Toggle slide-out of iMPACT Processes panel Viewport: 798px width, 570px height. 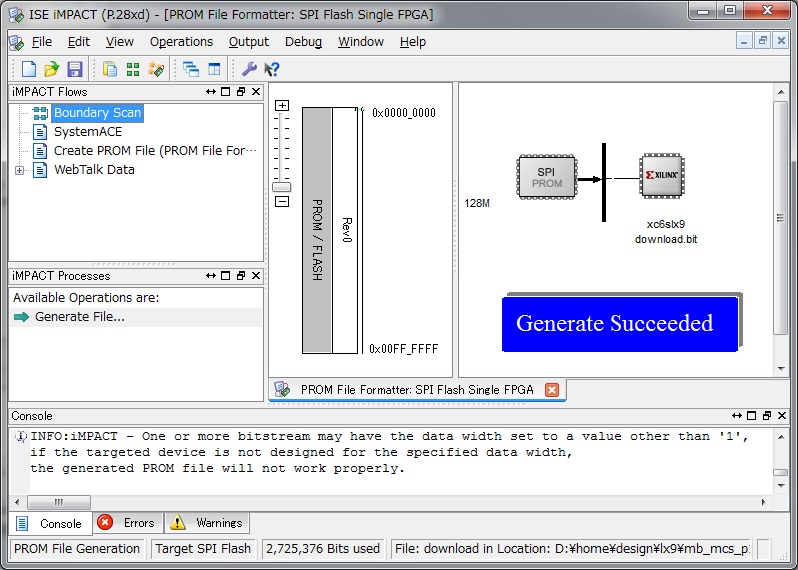211,275
